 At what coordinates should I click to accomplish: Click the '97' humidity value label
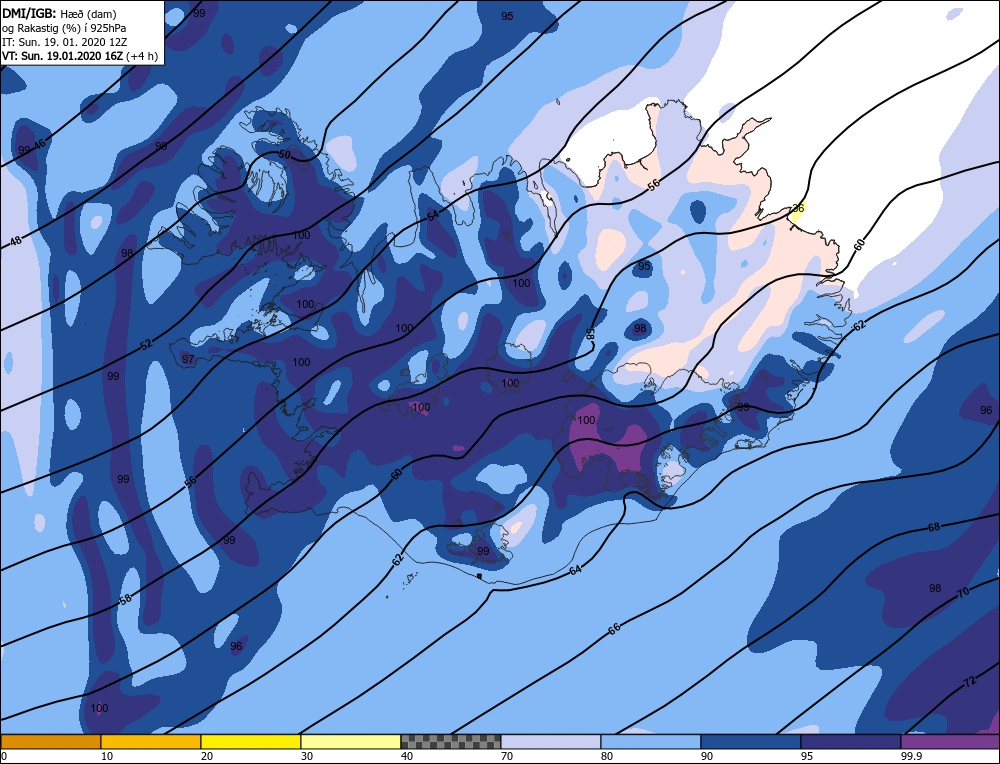(x=188, y=359)
